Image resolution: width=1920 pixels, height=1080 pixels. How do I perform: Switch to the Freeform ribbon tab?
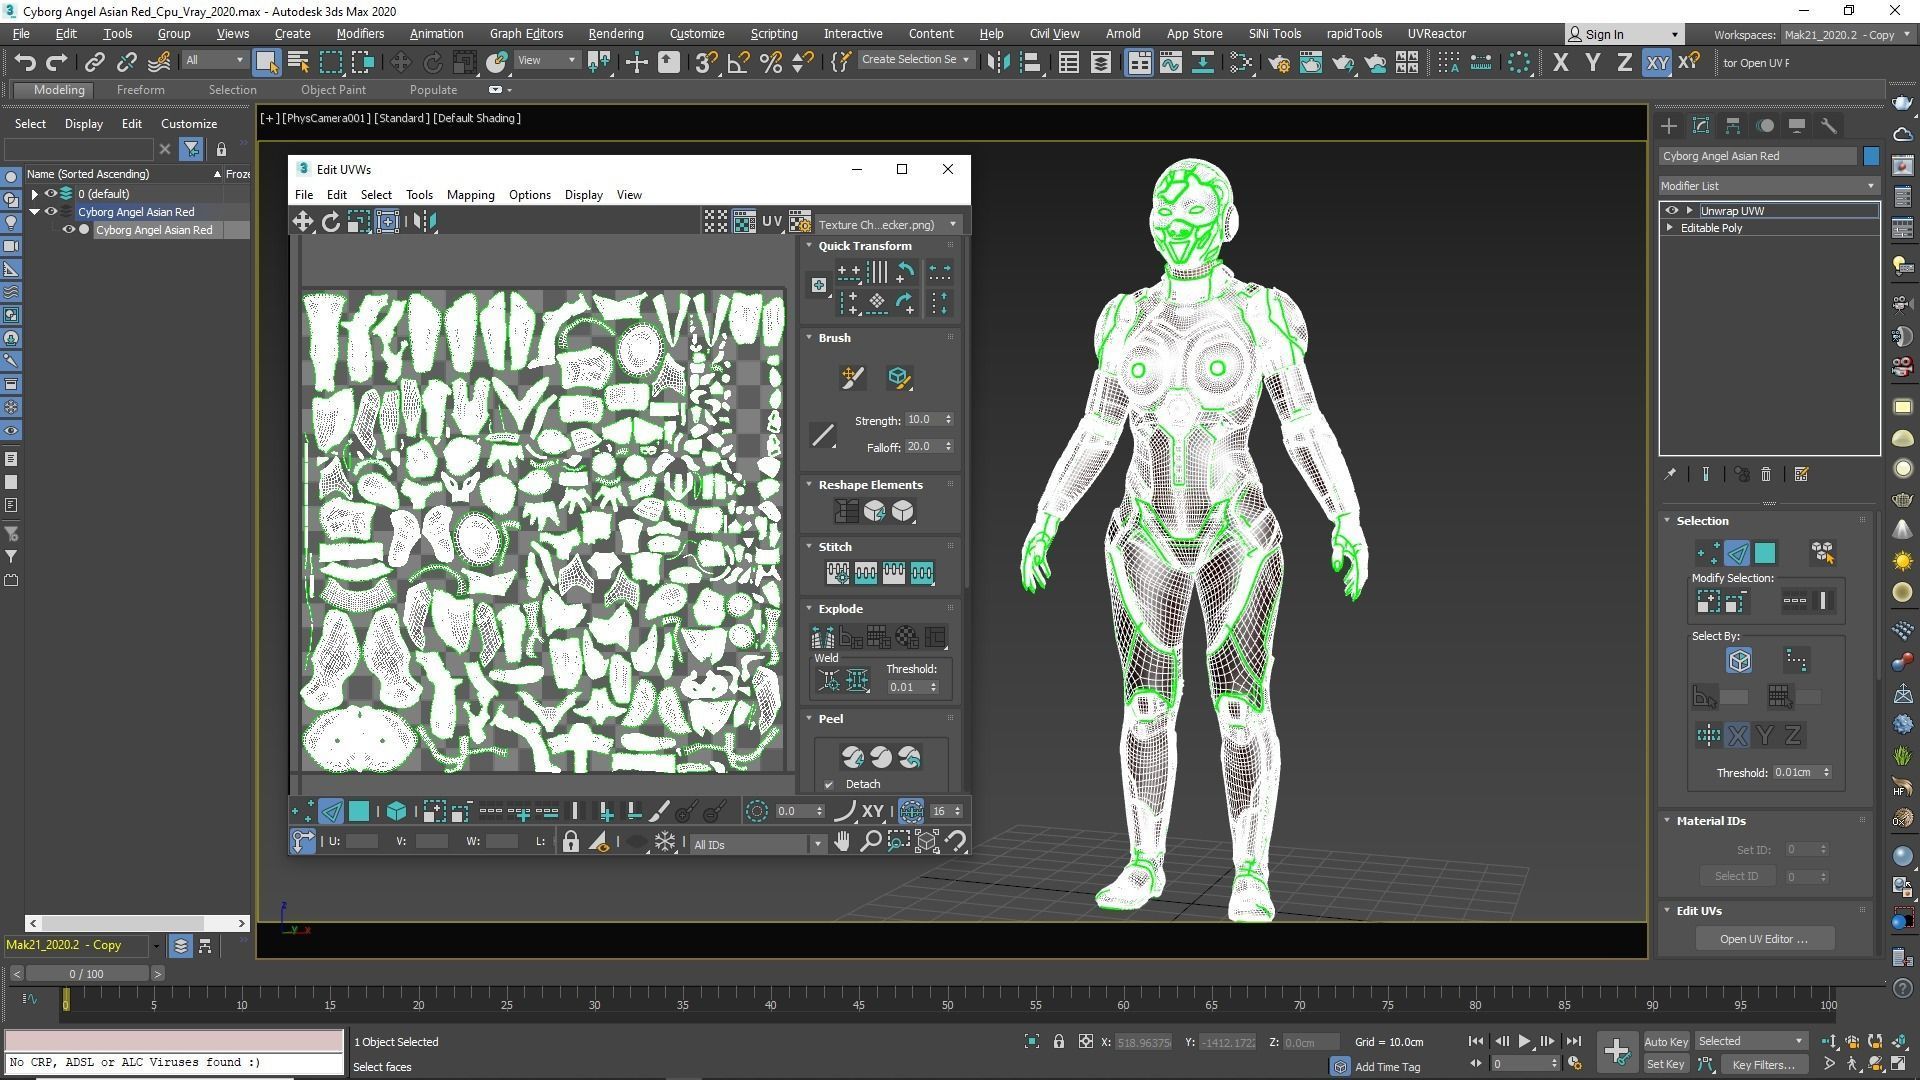point(140,90)
